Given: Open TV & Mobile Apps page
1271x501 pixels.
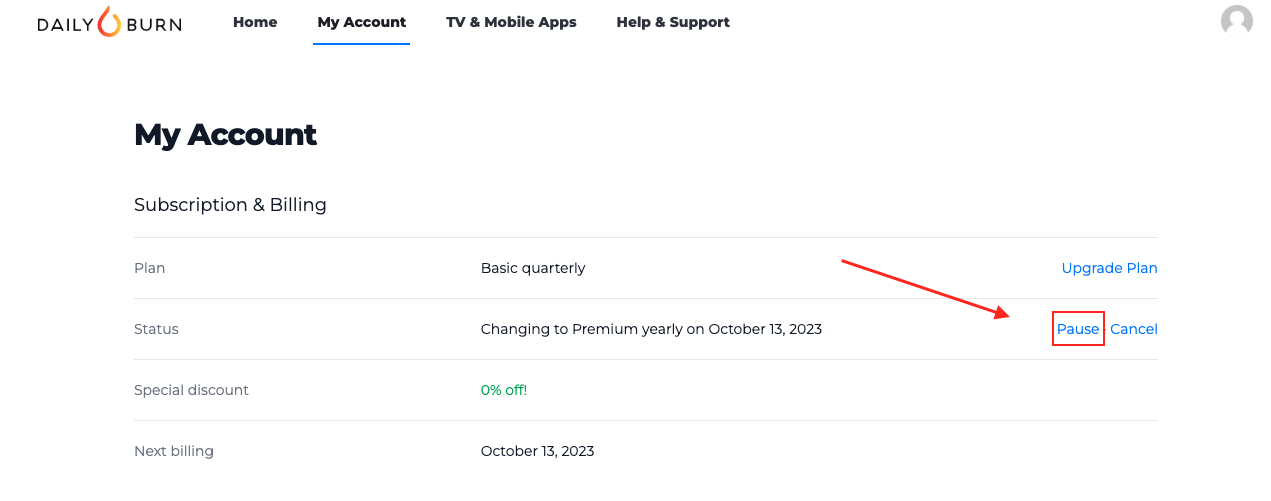Looking at the screenshot, I should [511, 22].
